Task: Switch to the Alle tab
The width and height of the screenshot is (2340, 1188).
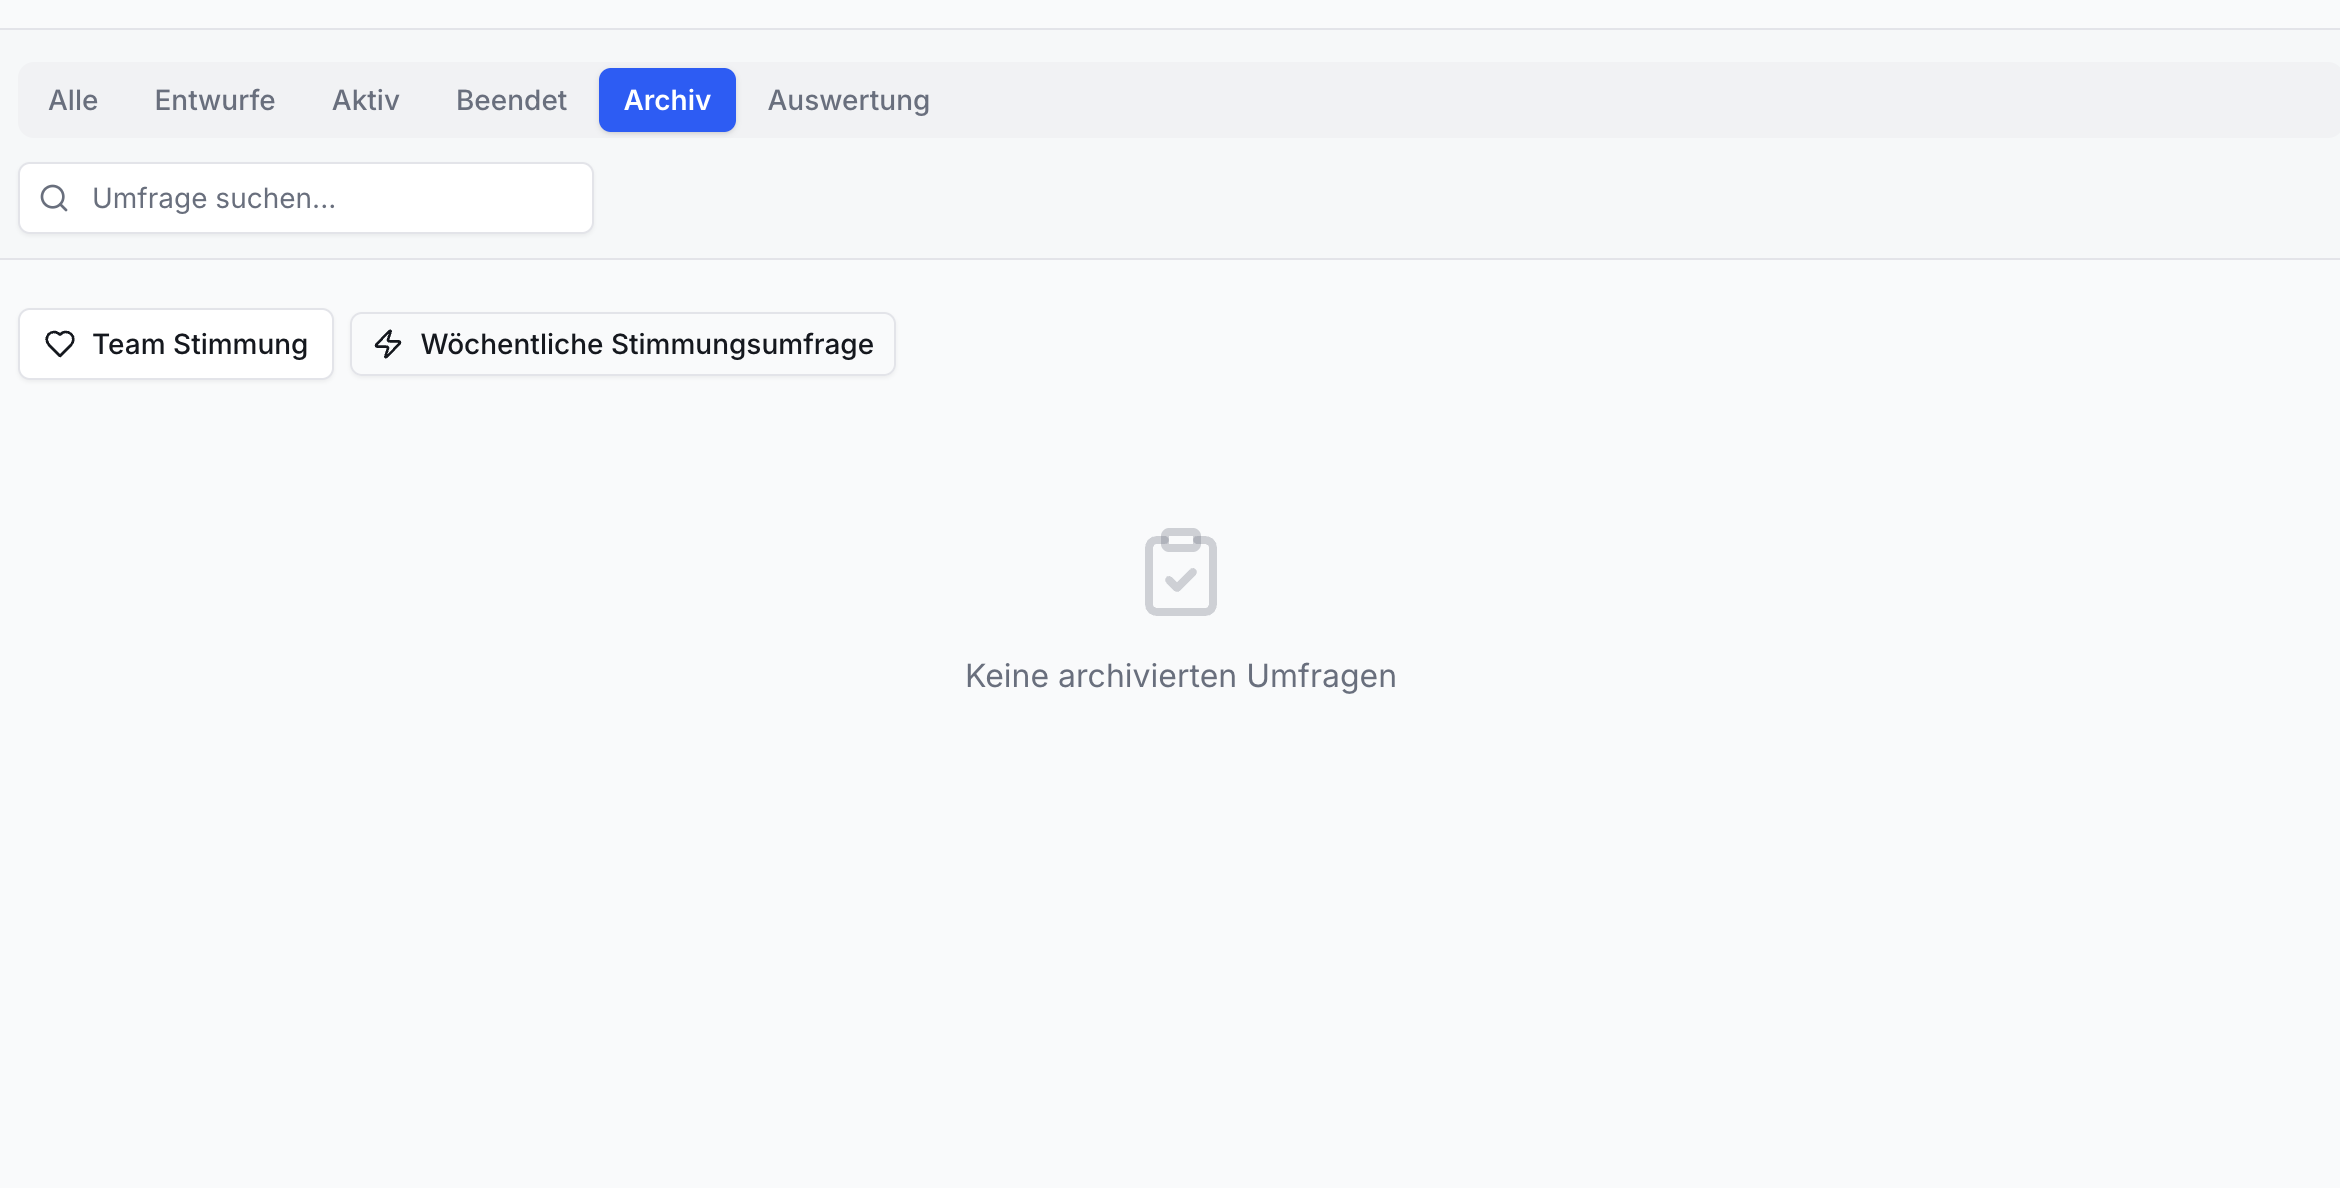Action: tap(73, 100)
